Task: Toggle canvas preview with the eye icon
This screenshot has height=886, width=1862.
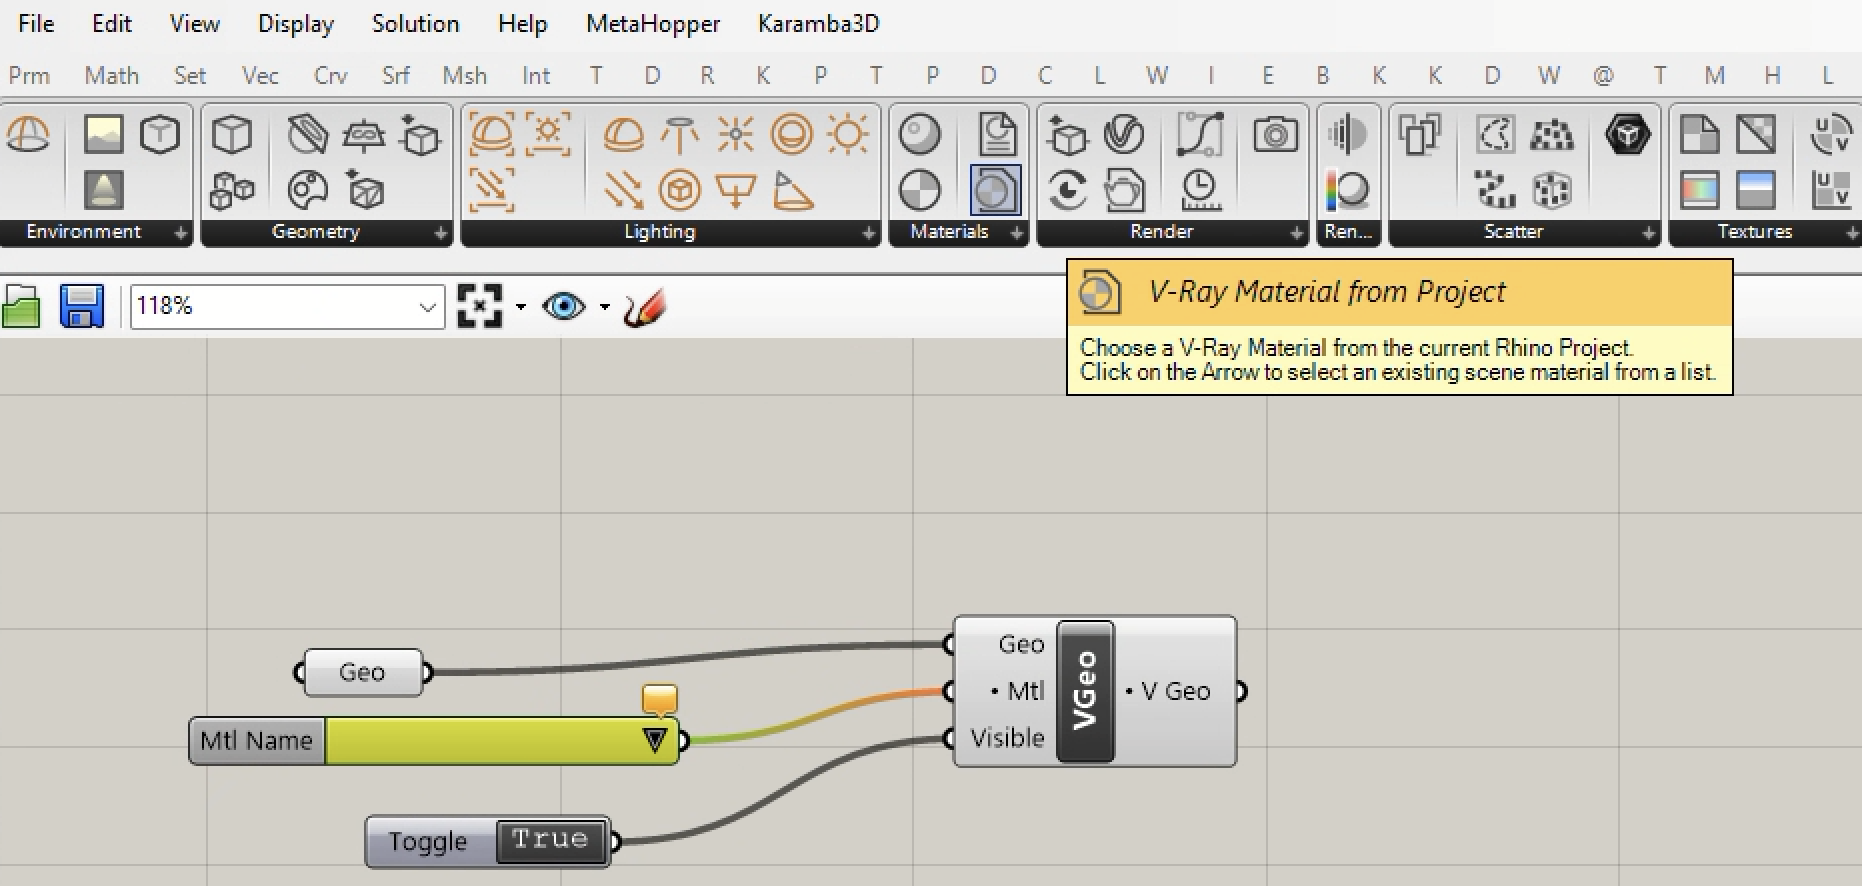Action: (x=564, y=306)
